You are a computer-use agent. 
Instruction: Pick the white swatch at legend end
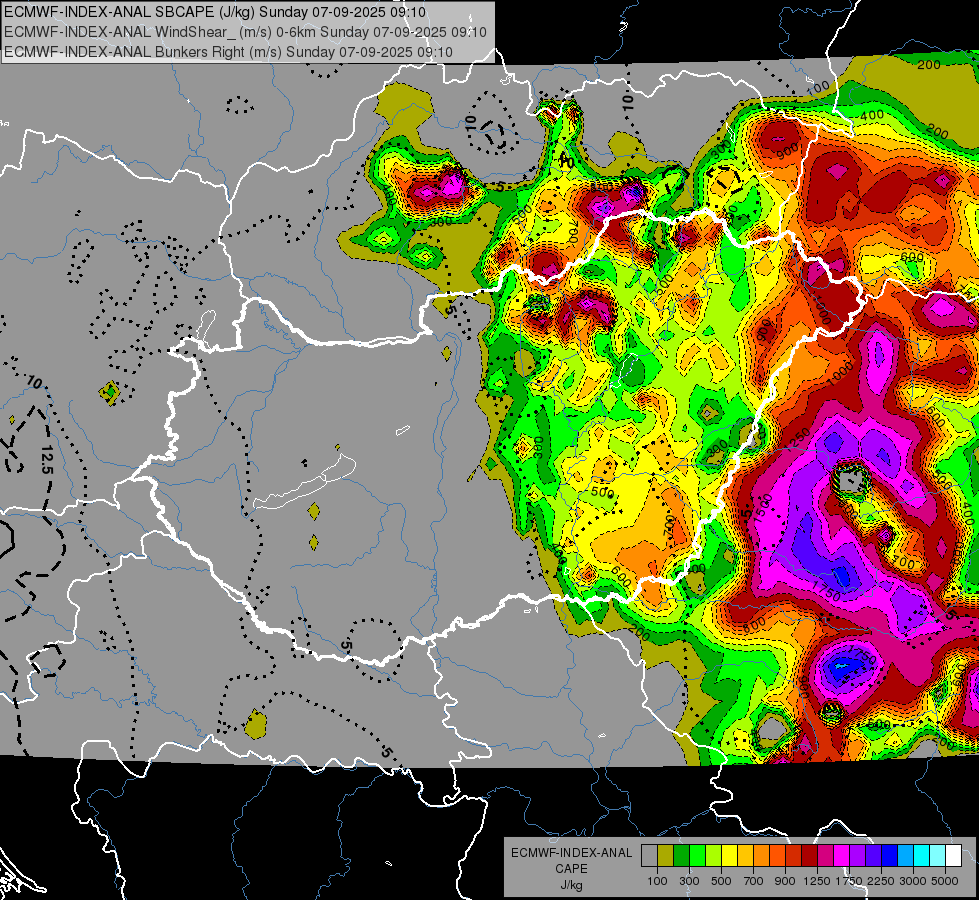tap(953, 856)
